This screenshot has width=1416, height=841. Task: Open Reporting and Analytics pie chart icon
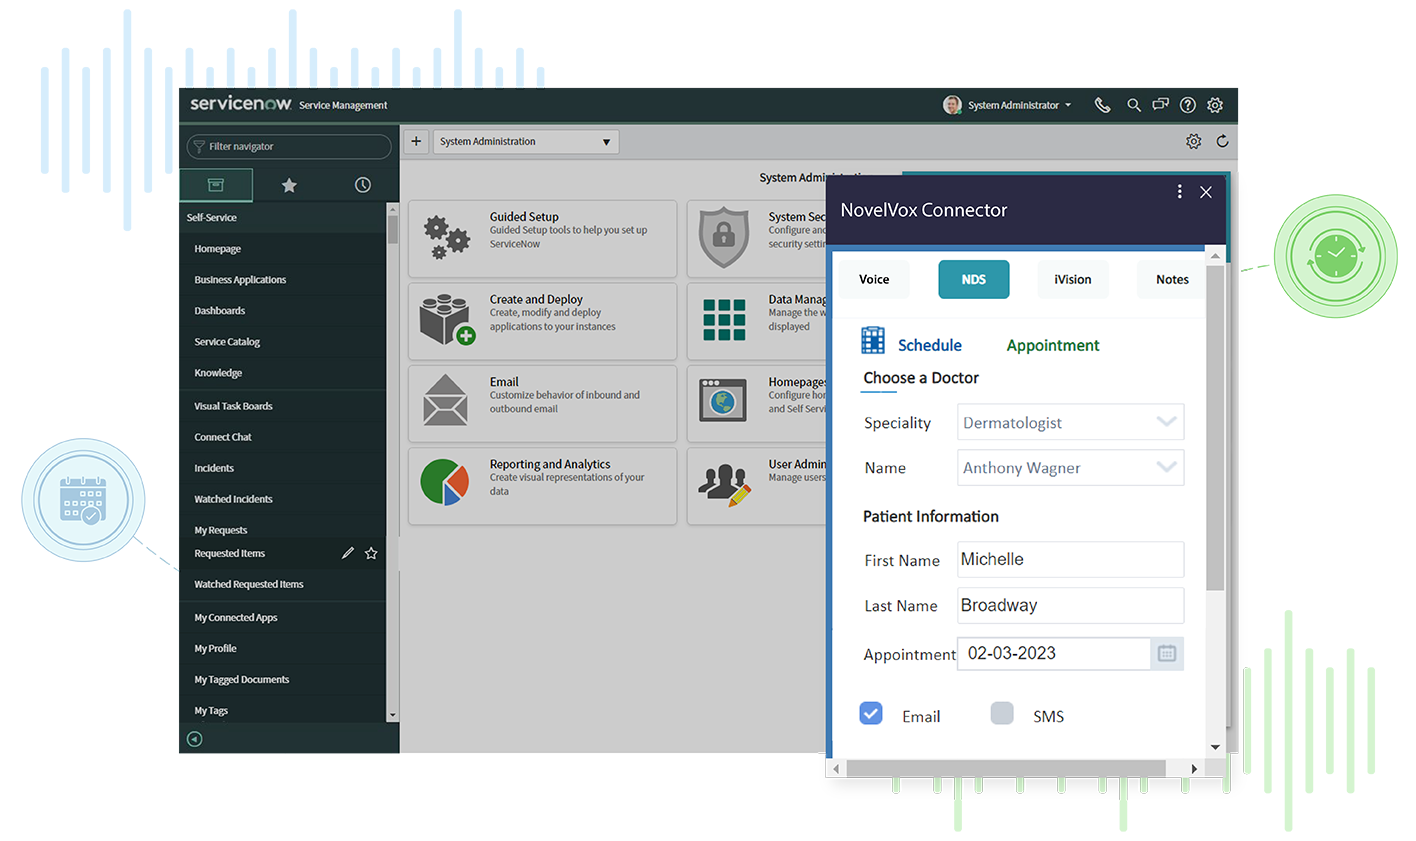pyautogui.click(x=445, y=483)
